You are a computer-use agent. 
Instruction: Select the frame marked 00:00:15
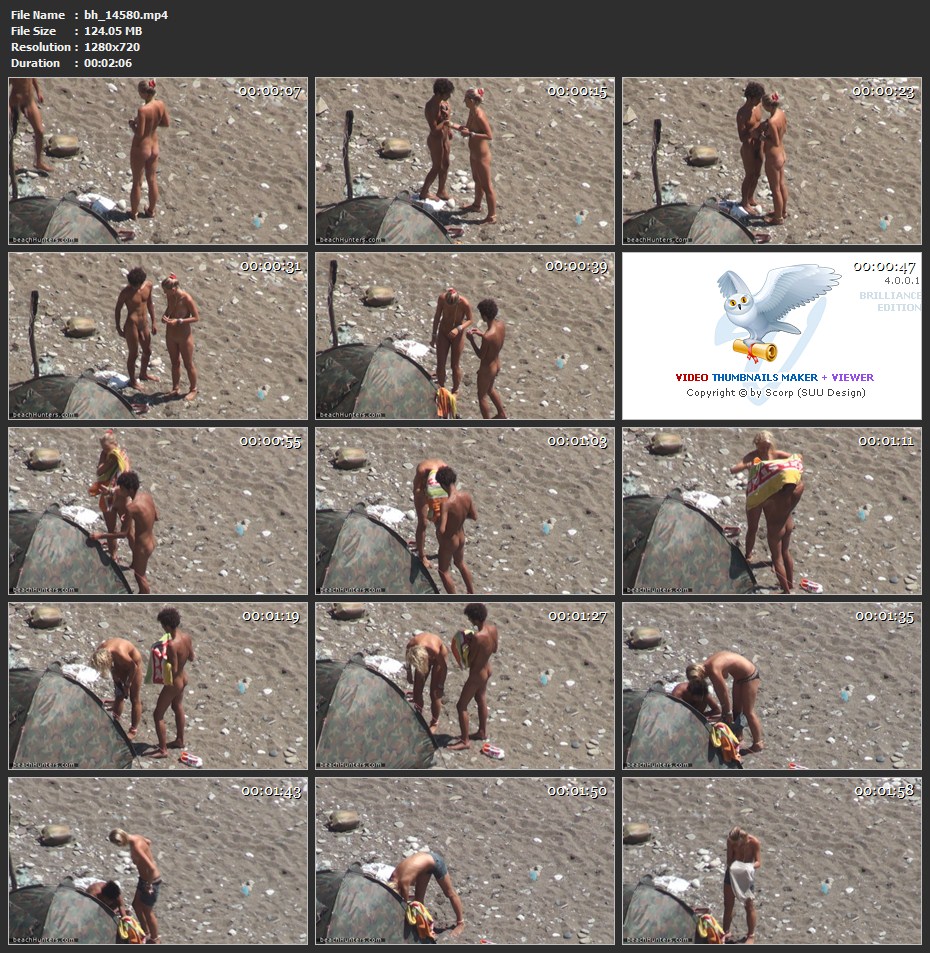465,161
